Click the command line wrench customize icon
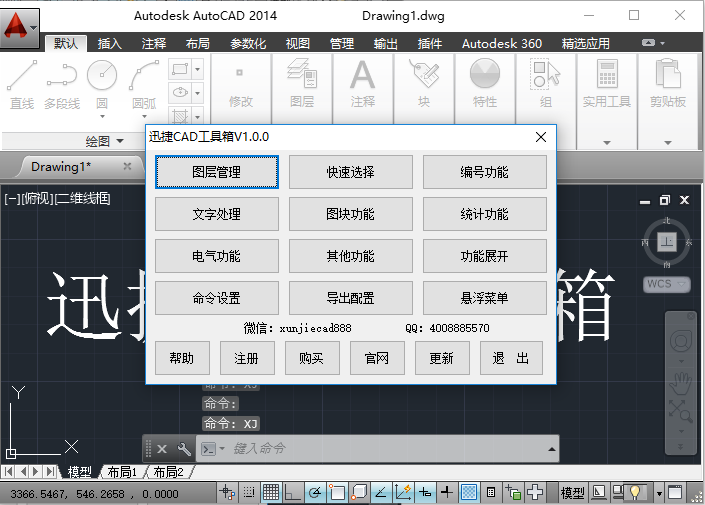 tap(184, 449)
